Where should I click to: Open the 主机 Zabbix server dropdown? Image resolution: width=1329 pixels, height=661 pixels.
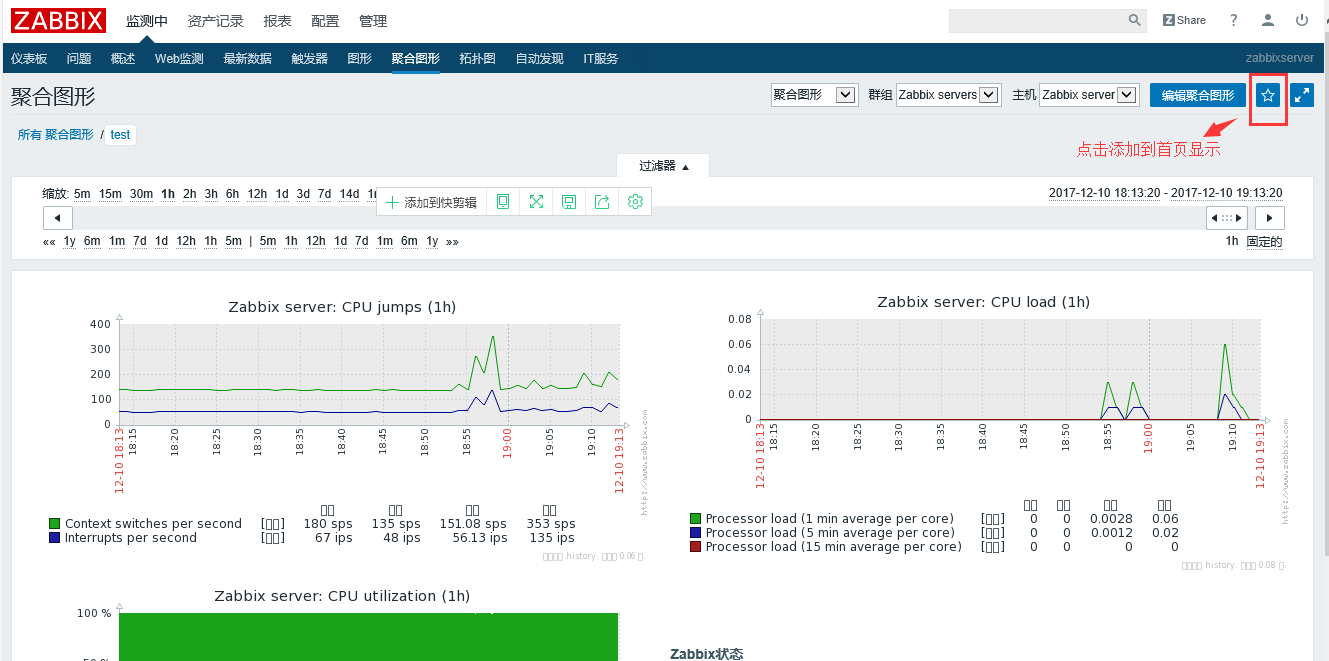click(x=1089, y=95)
